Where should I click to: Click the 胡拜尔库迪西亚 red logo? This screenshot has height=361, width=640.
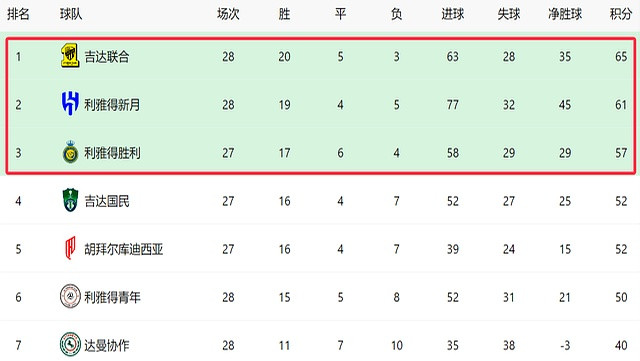point(70,248)
